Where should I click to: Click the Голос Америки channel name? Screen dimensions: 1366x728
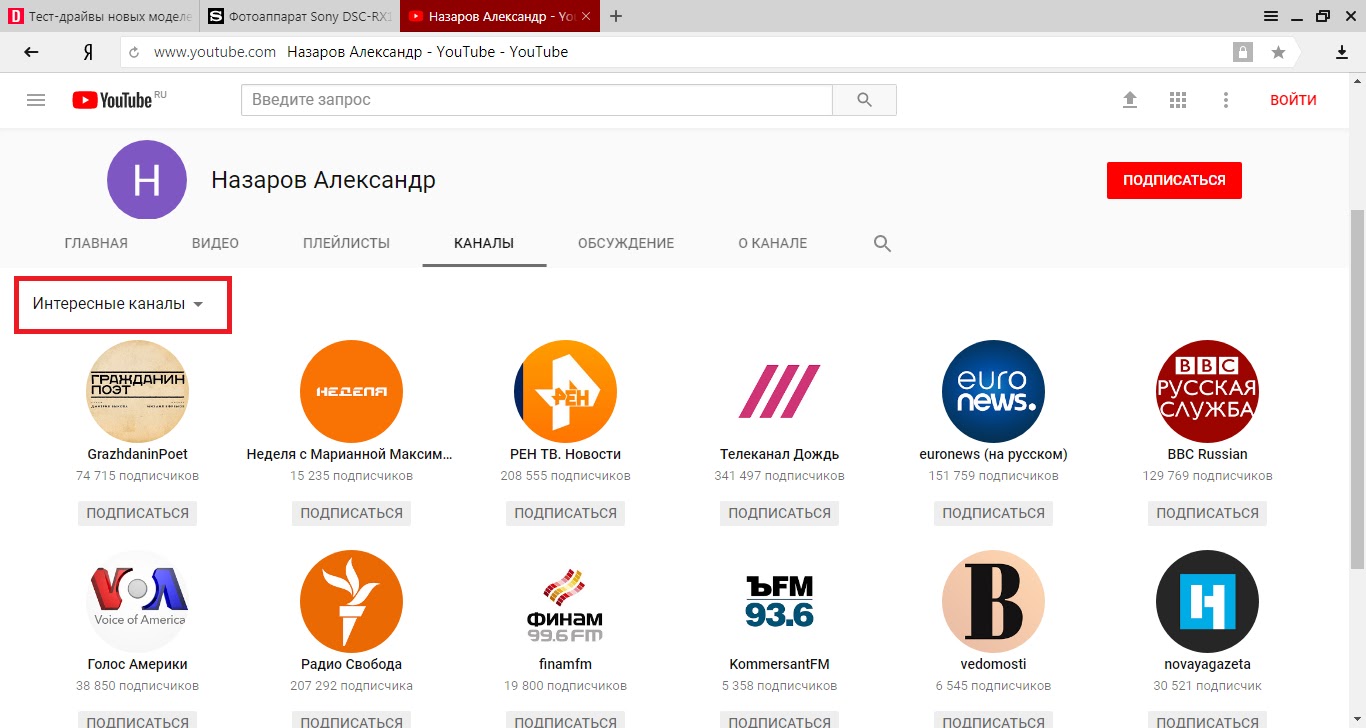138,664
